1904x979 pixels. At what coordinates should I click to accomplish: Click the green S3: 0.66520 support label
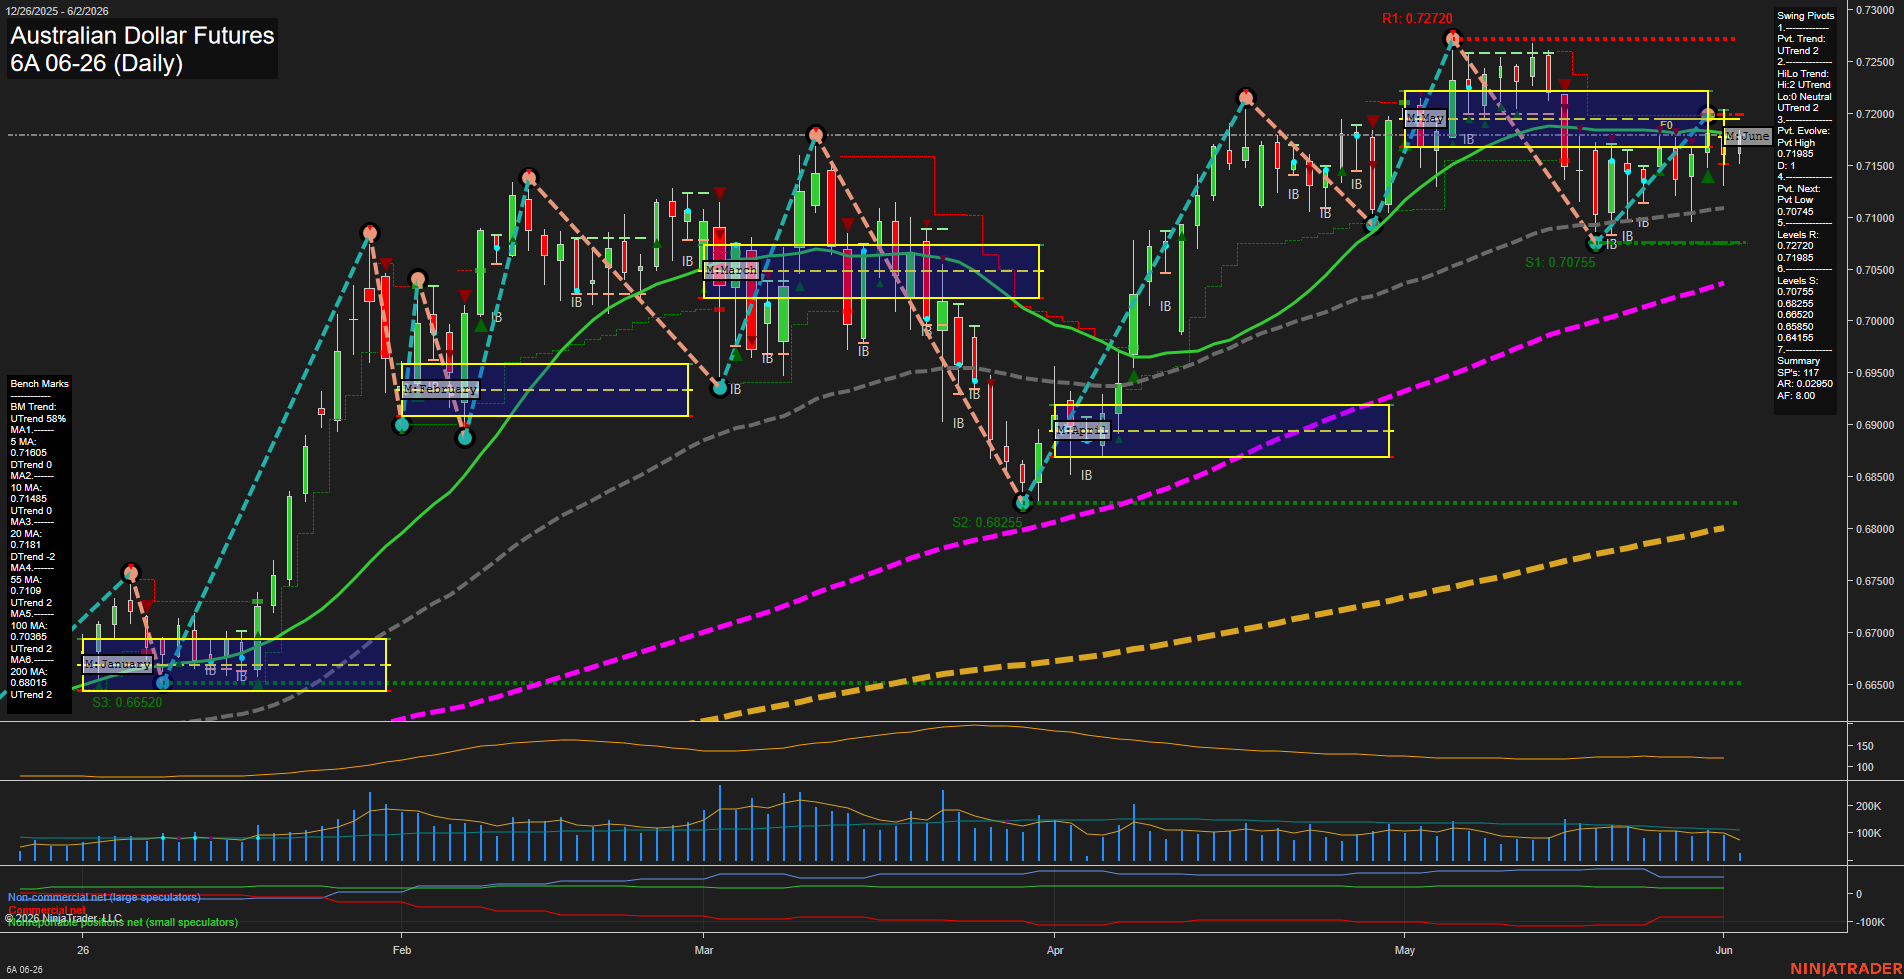(x=127, y=702)
